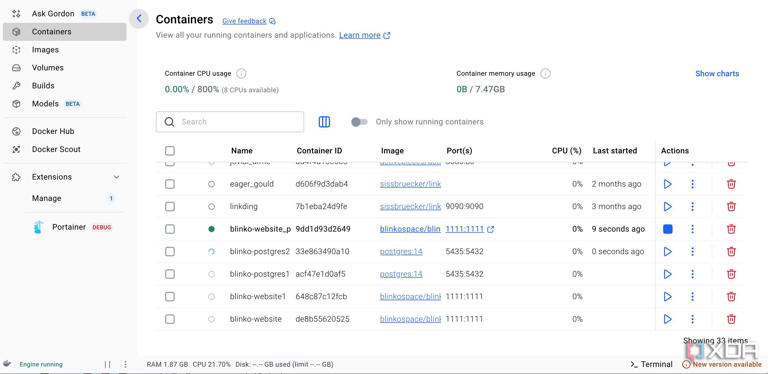Delete the blinko-postgres2 container

click(731, 252)
